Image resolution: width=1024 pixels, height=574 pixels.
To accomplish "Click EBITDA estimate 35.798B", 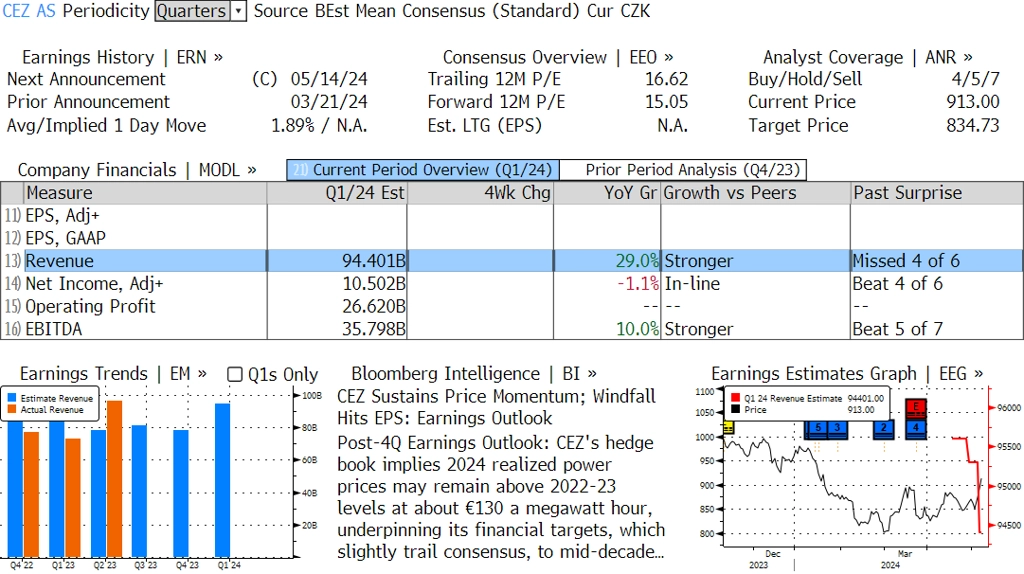I will tap(374, 329).
